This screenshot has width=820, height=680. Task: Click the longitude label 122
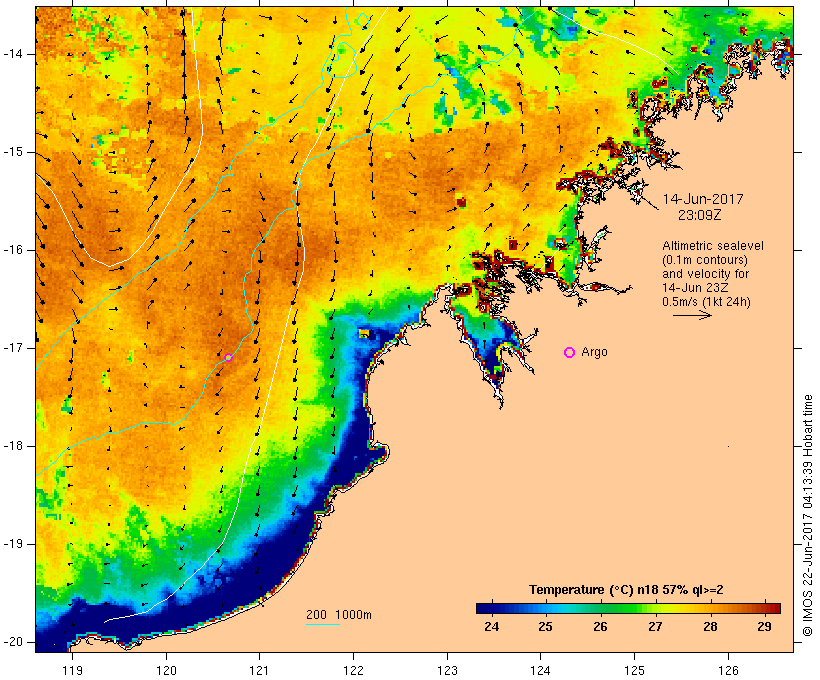354,671
